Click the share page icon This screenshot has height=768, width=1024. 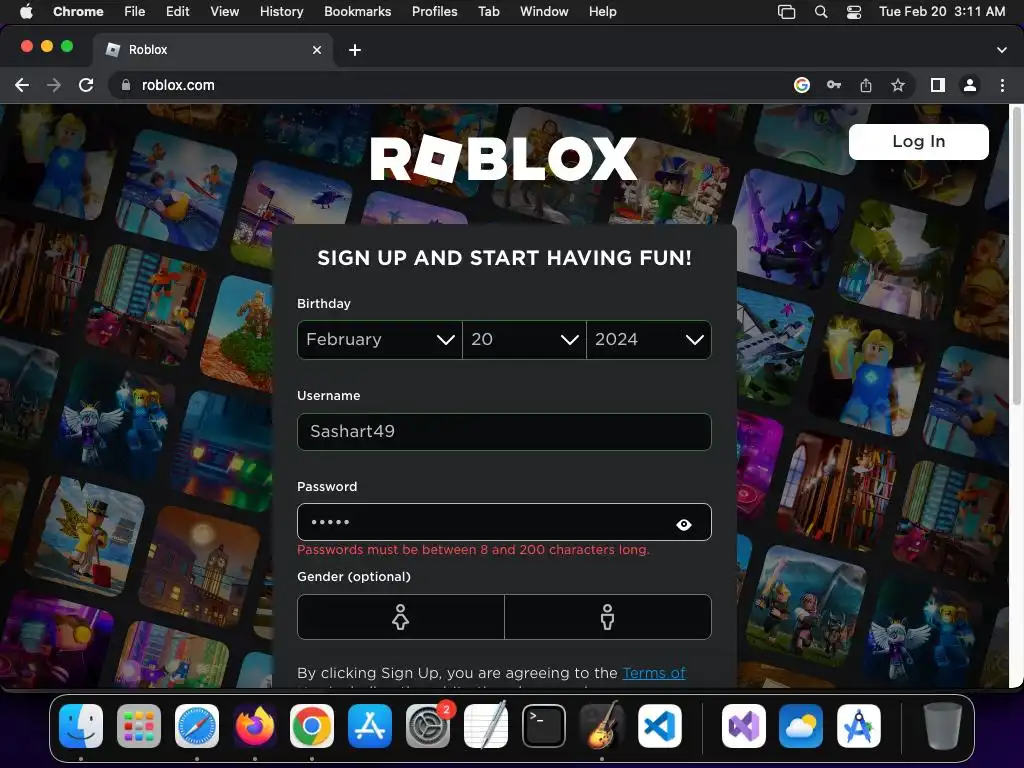tap(866, 85)
